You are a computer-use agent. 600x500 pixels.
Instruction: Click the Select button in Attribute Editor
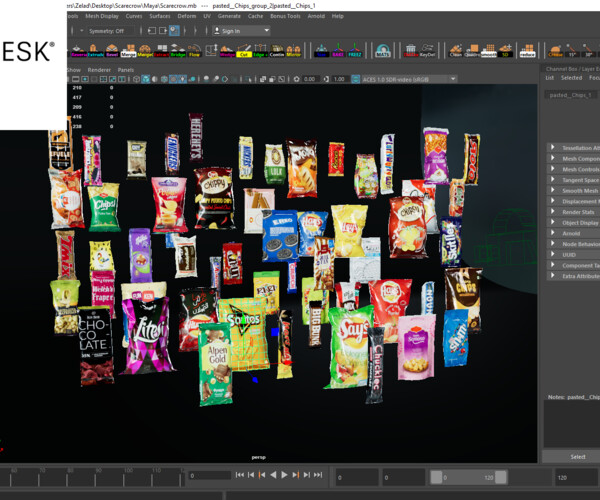click(x=578, y=457)
